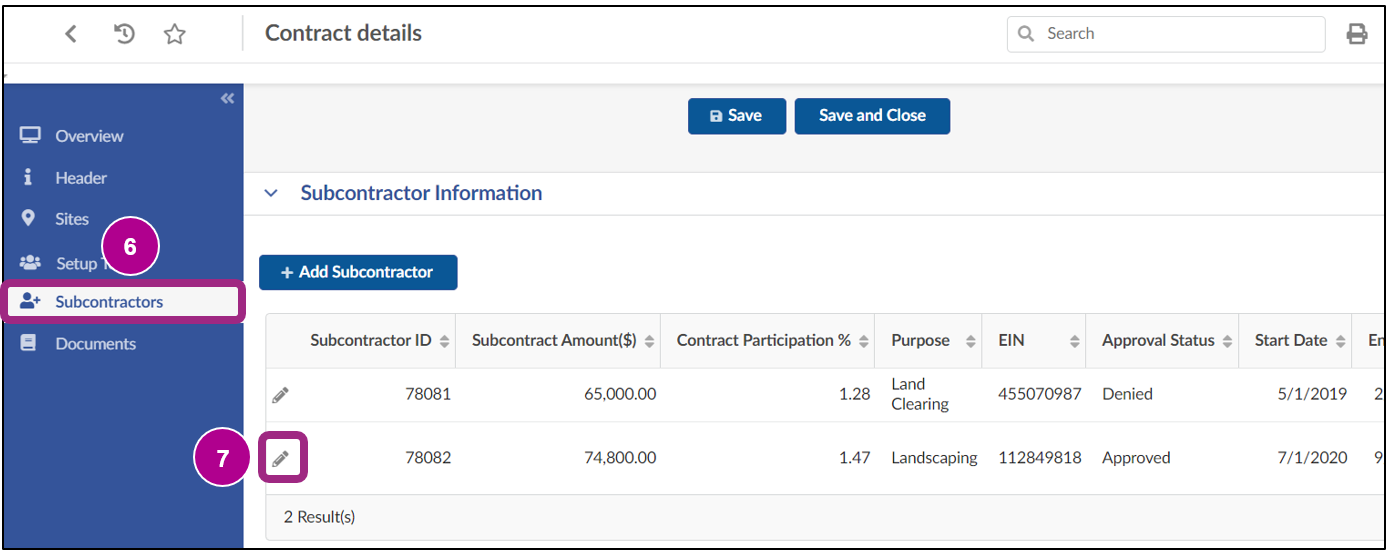The width and height of the screenshot is (1392, 555).
Task: Open the recent history clock icon
Action: (x=124, y=34)
